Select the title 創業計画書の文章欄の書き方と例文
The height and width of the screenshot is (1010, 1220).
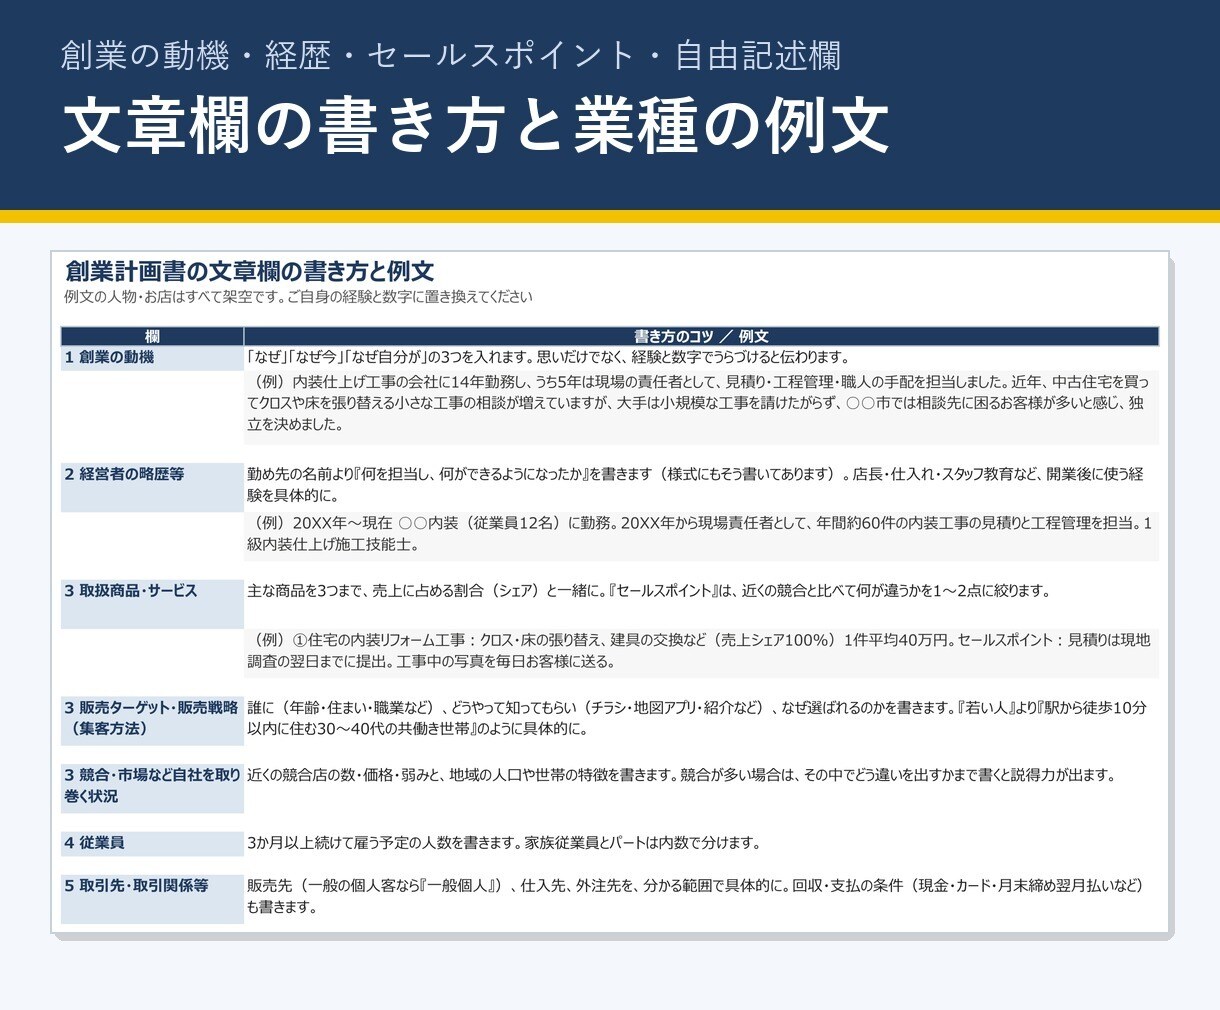(x=249, y=271)
